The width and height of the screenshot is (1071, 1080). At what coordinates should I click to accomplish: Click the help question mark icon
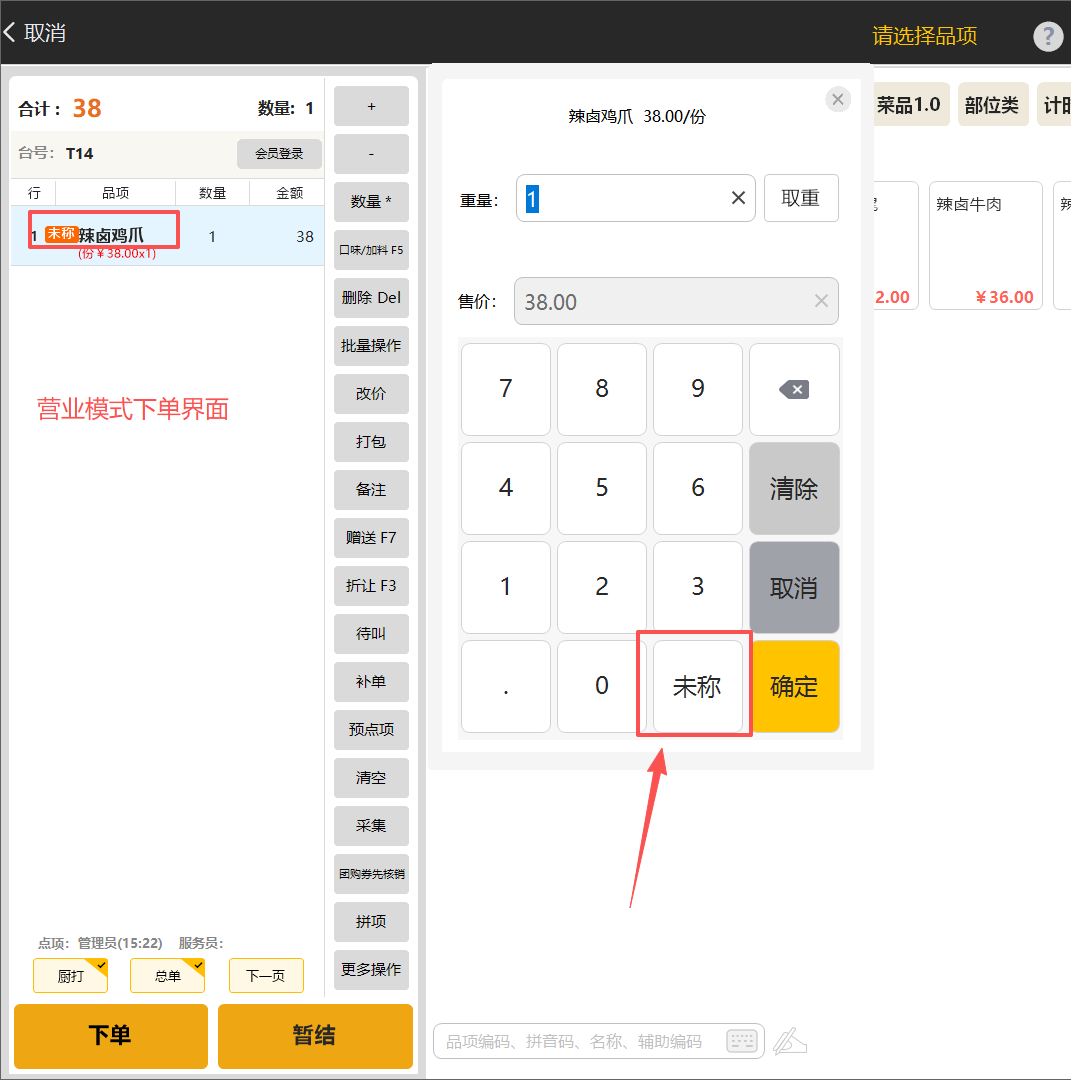coord(1047,37)
